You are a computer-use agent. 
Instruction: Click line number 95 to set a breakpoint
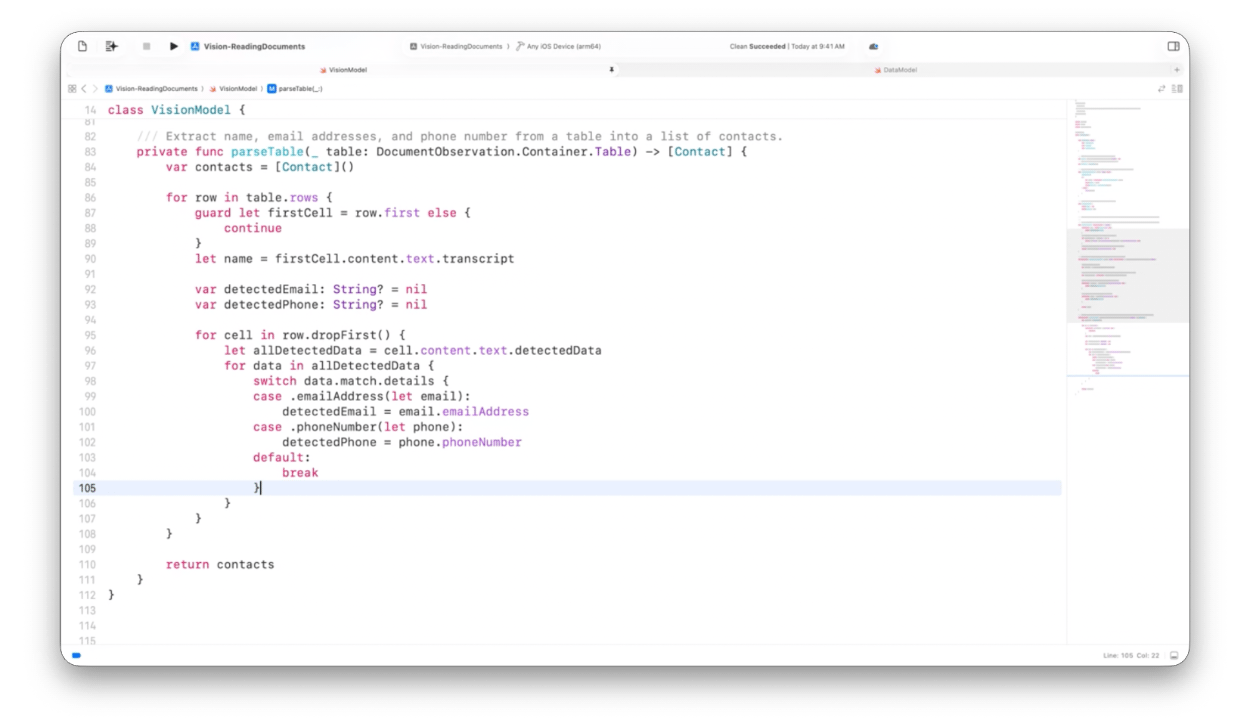coord(89,335)
